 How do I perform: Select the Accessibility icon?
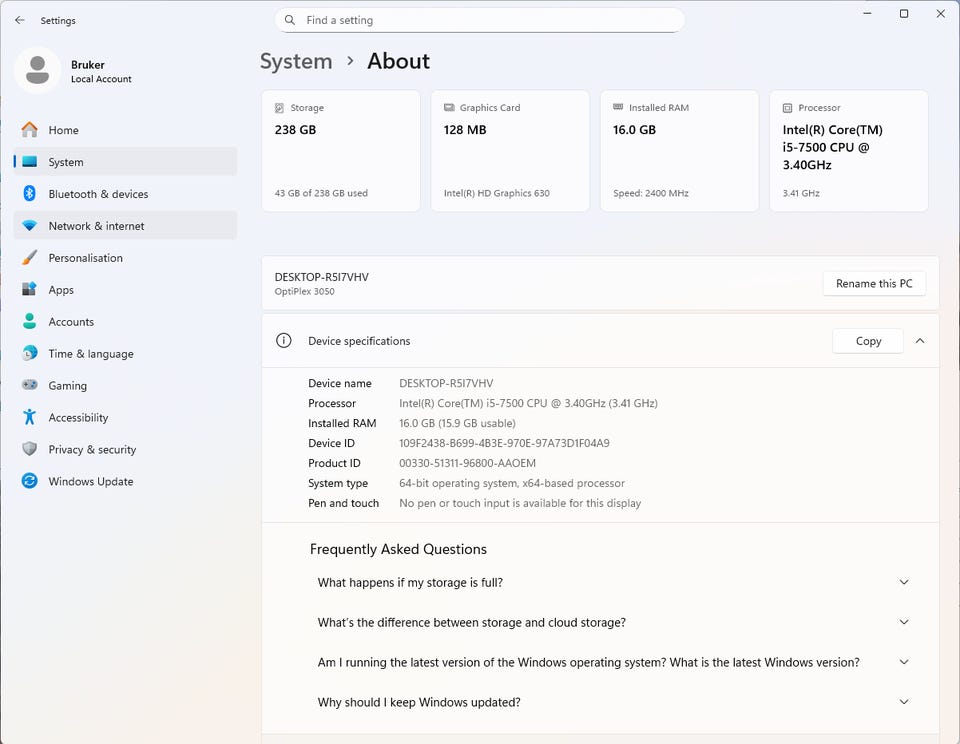[x=29, y=418]
